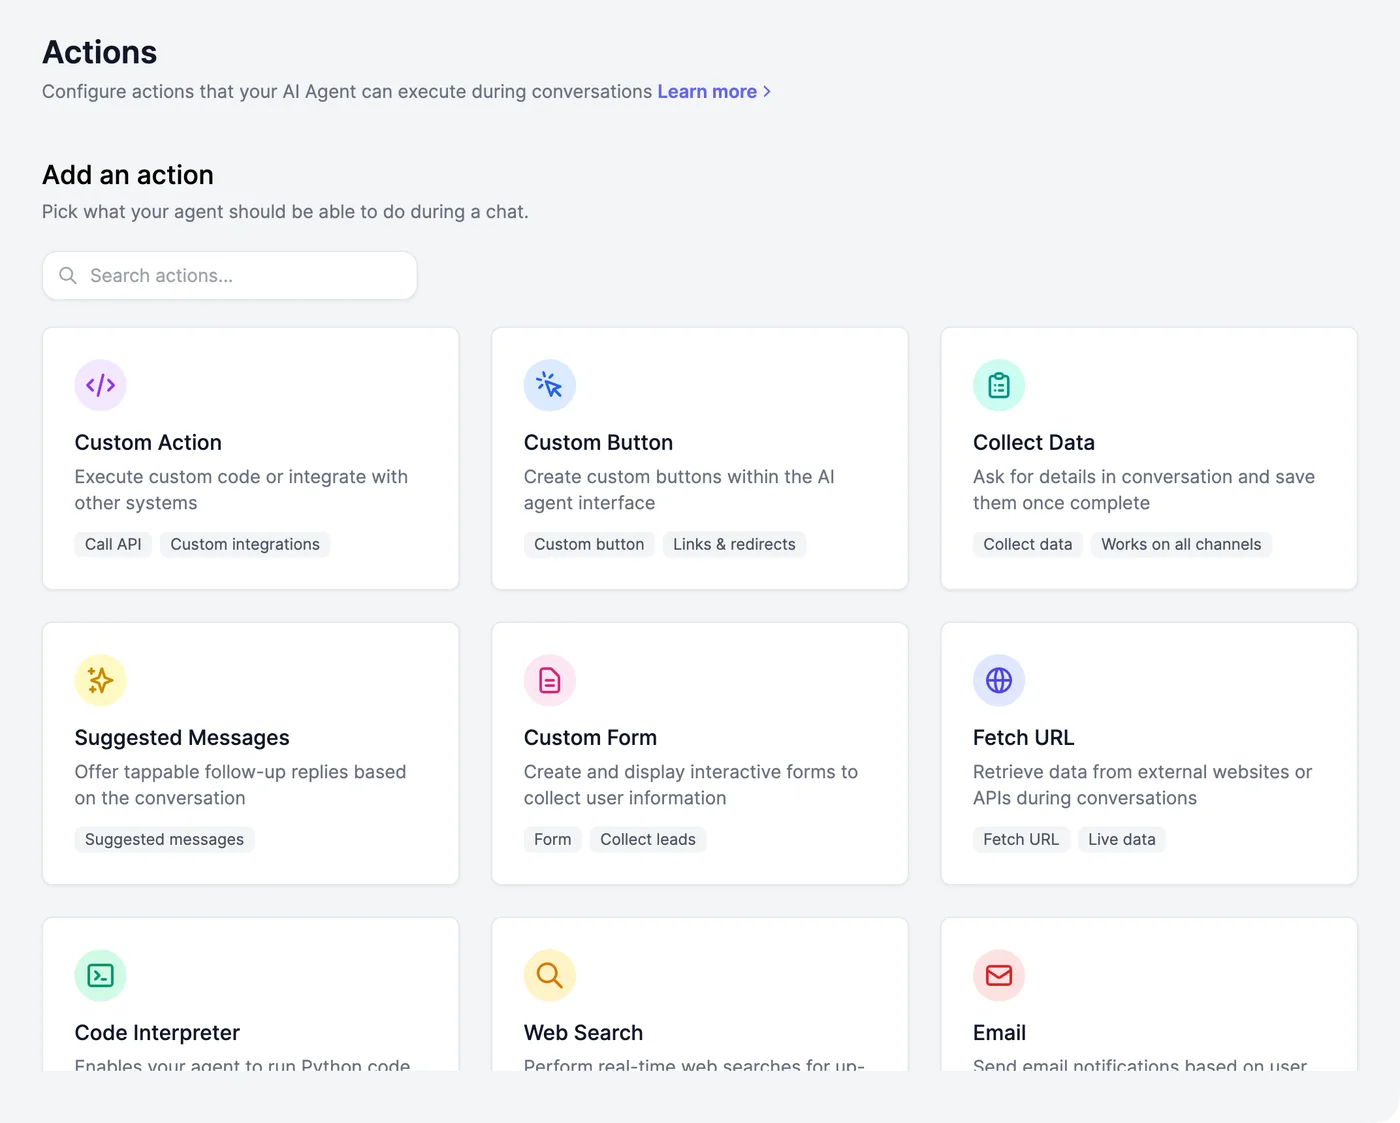The width and height of the screenshot is (1400, 1123).
Task: Focus the Search actions input field
Action: tap(229, 275)
